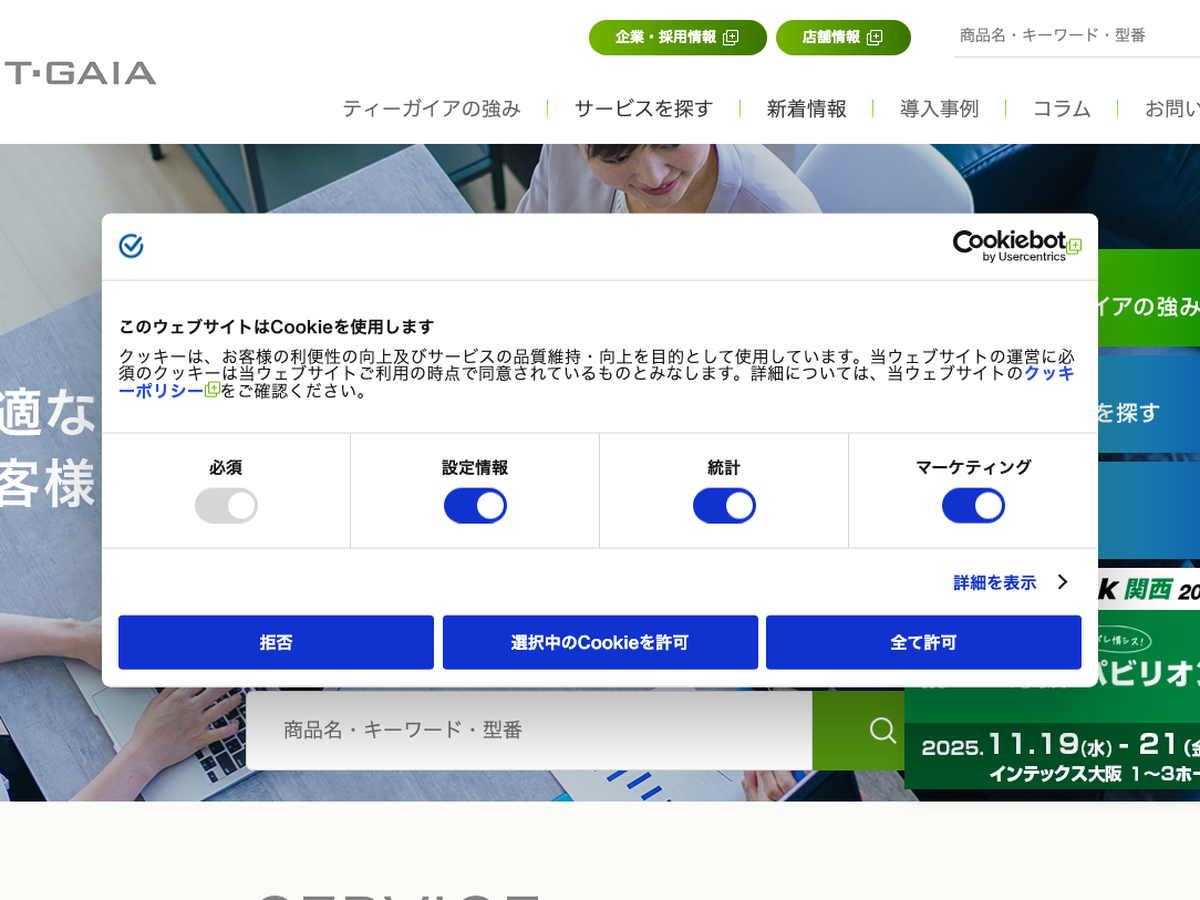The image size is (1200, 900).
Task: Click the magnifier search icon button
Action: tap(882, 730)
